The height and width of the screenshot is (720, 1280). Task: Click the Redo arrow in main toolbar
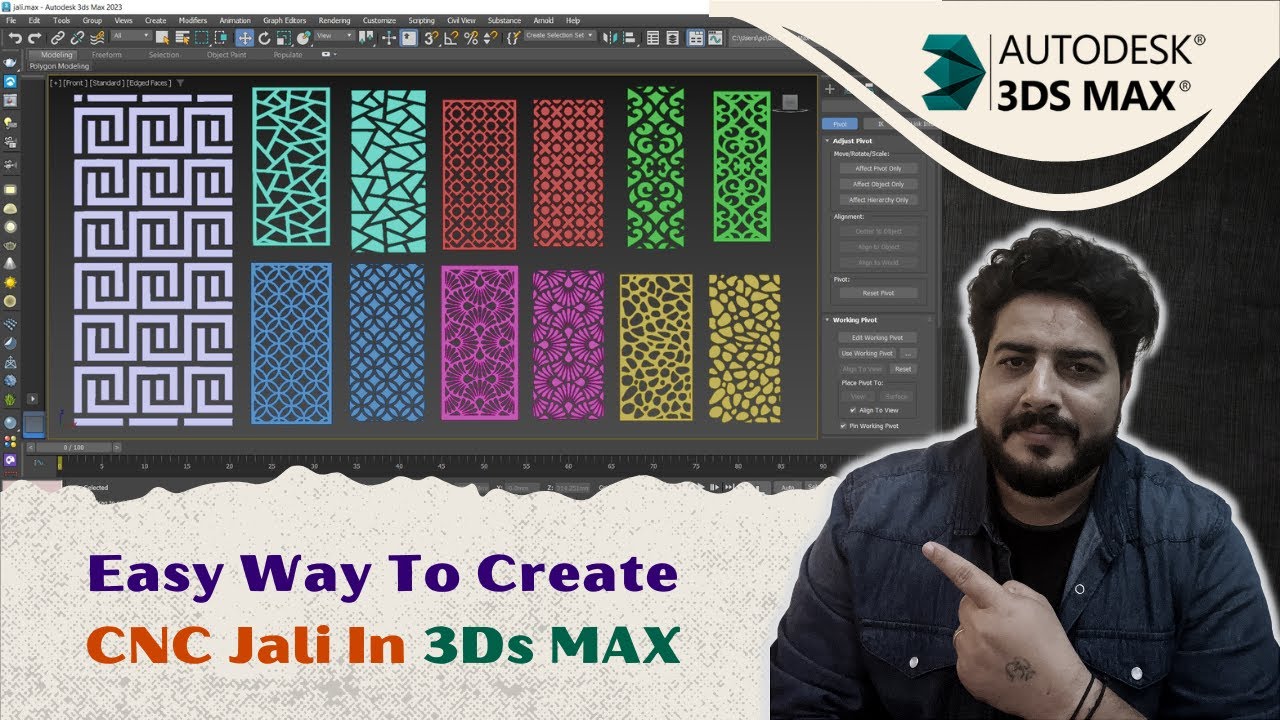coord(34,38)
